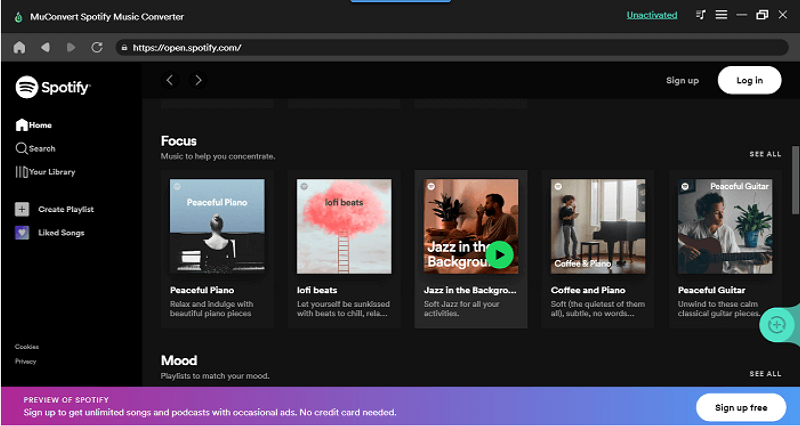Click Coffee and Piano title text
800x426 pixels.
588,290
